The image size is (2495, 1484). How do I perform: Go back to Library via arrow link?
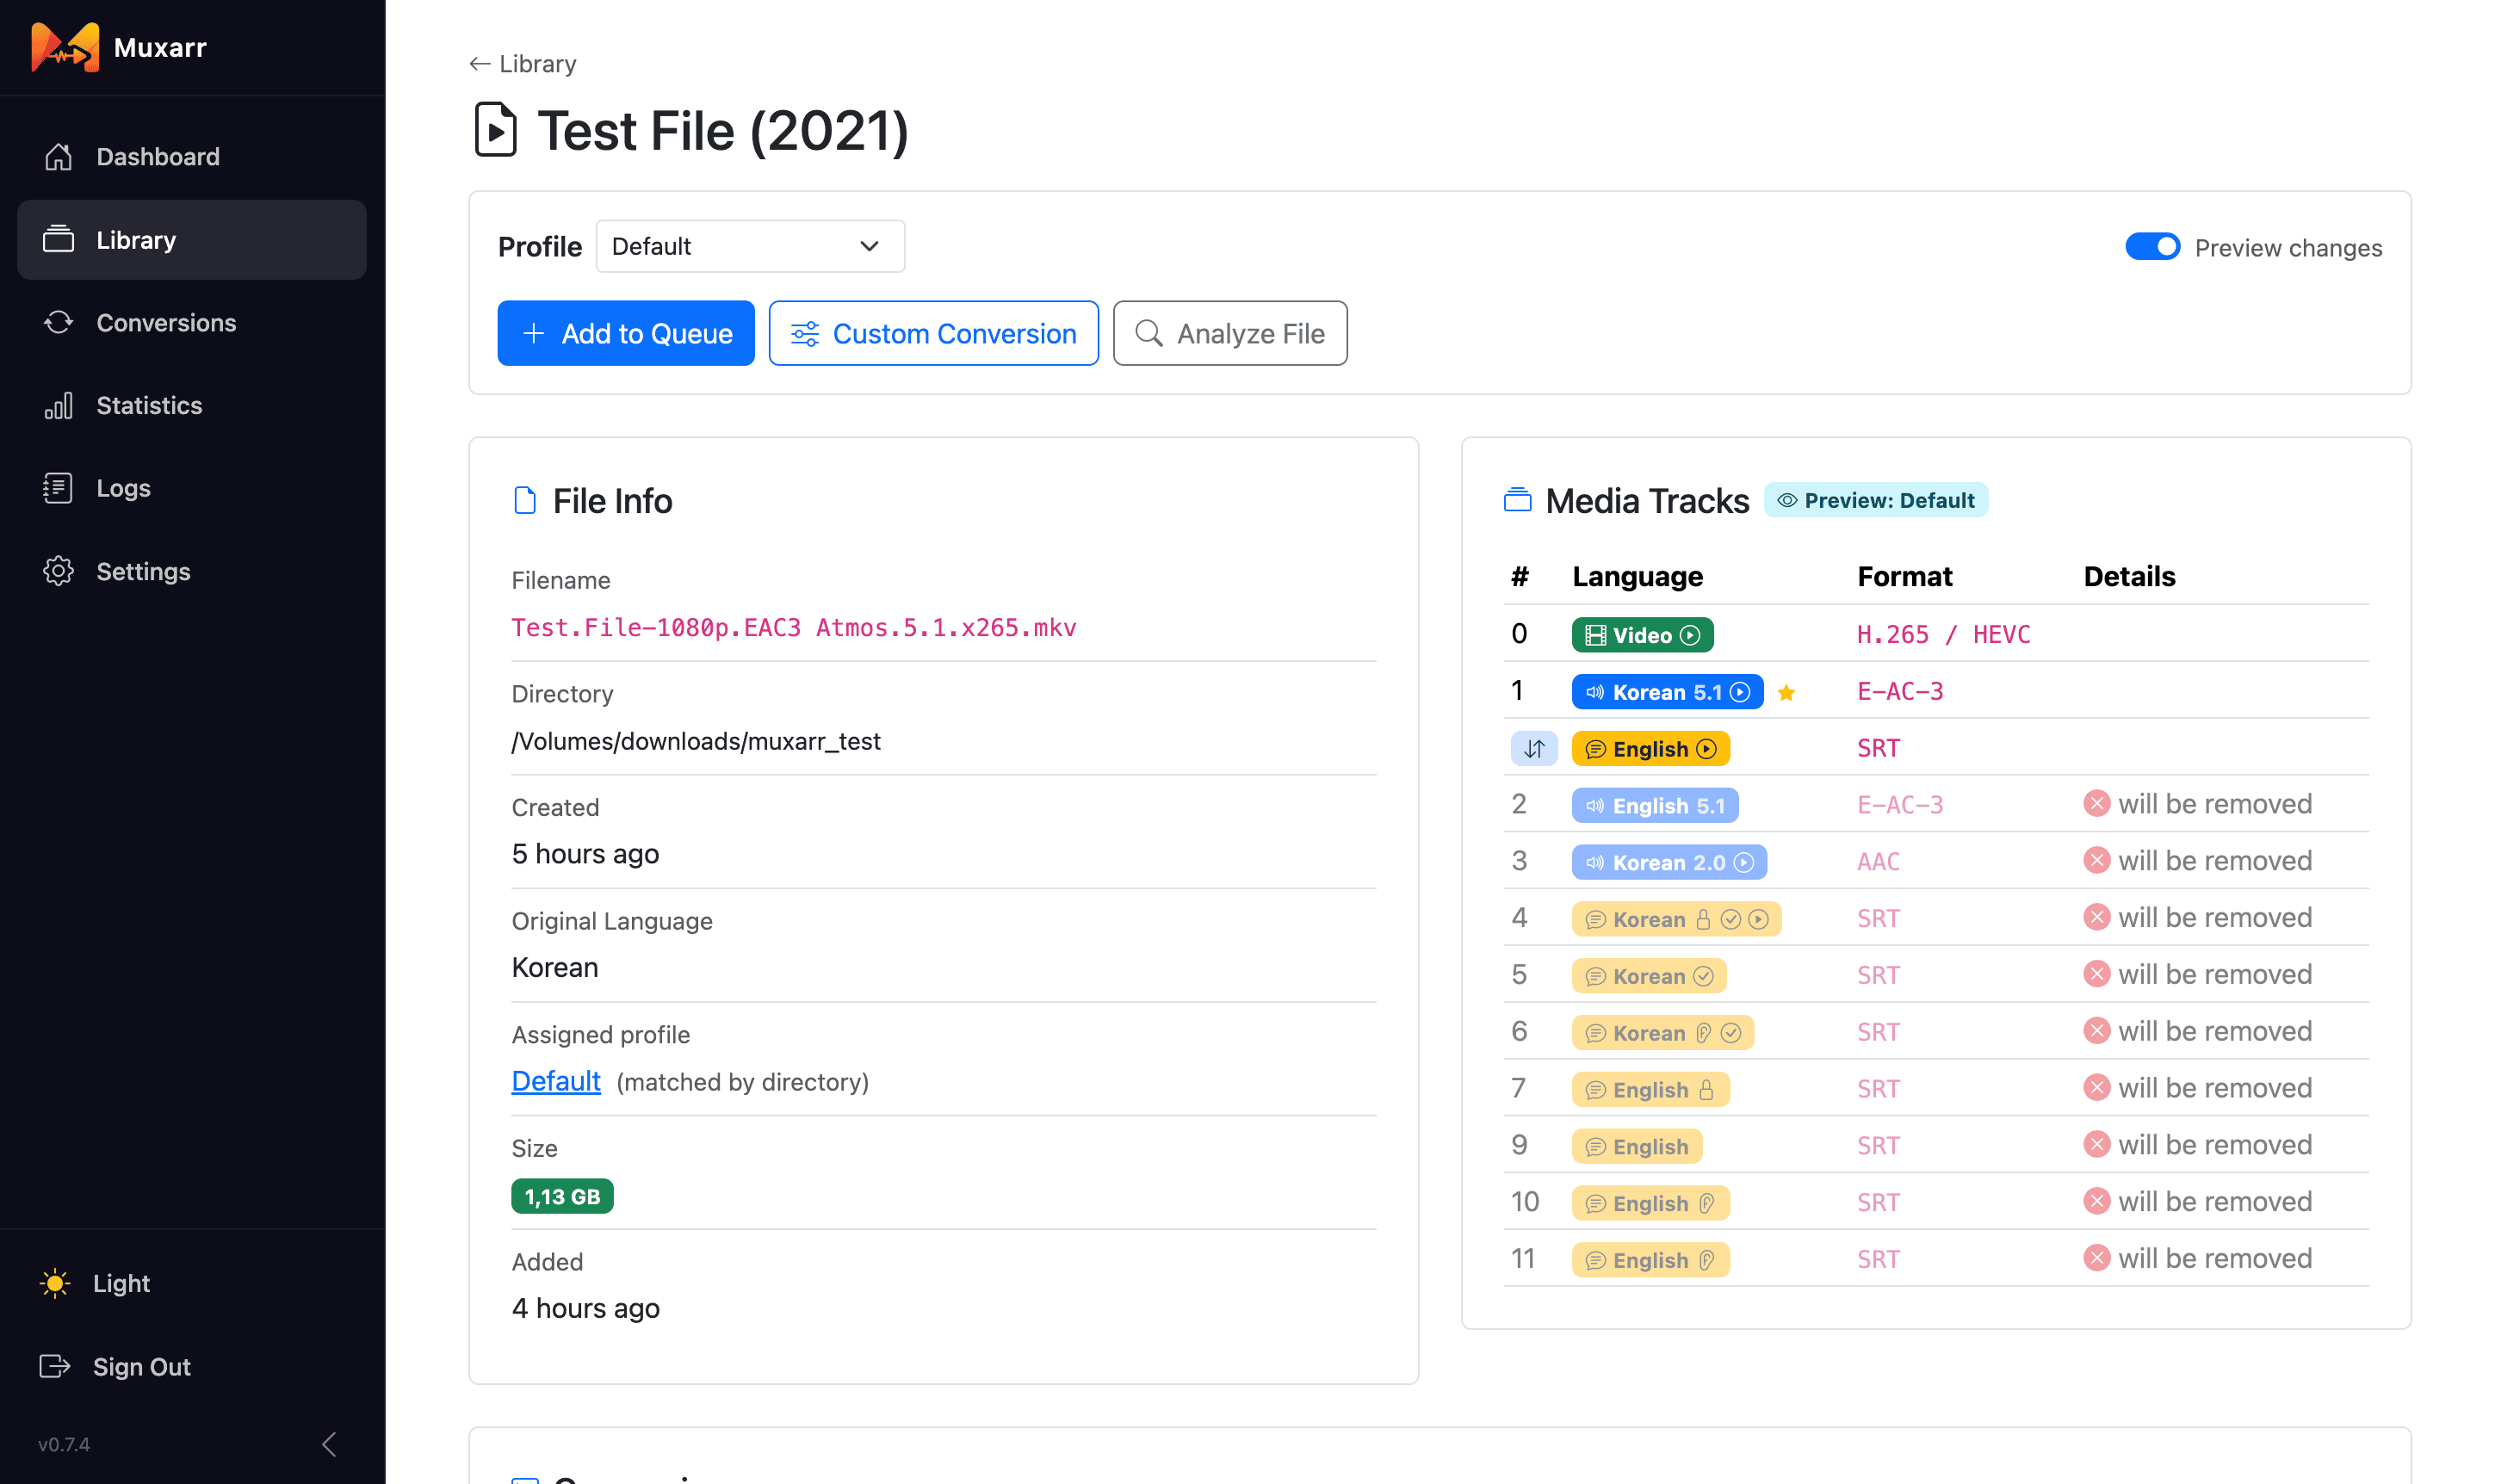click(523, 64)
